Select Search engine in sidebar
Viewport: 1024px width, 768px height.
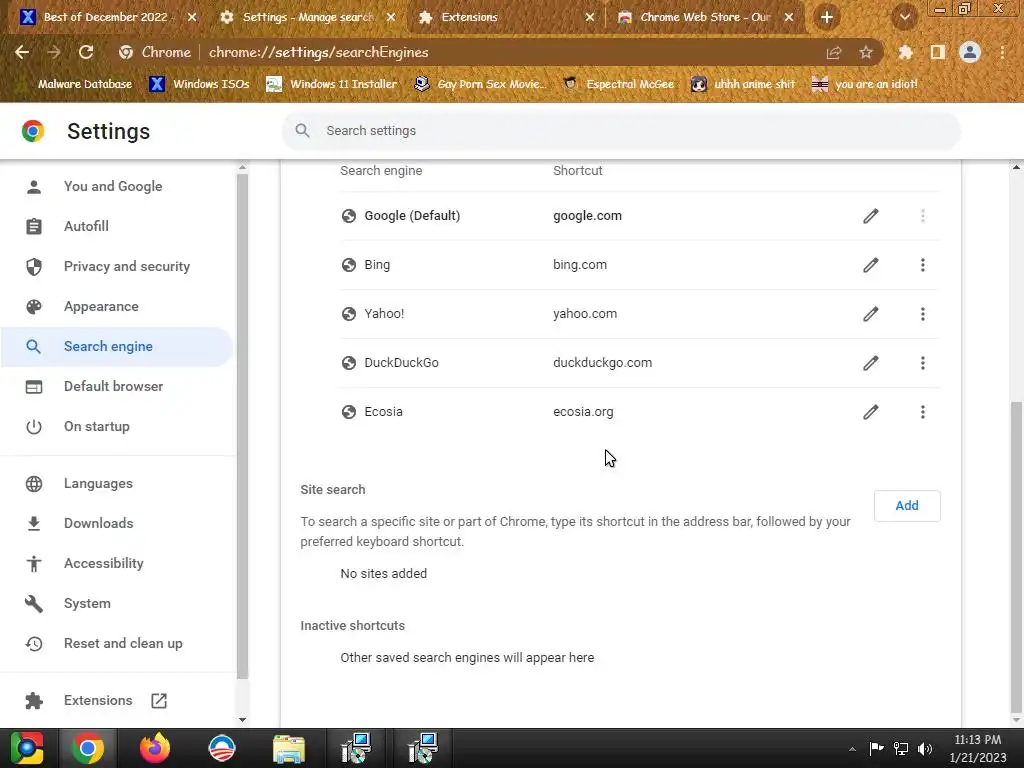(x=118, y=346)
